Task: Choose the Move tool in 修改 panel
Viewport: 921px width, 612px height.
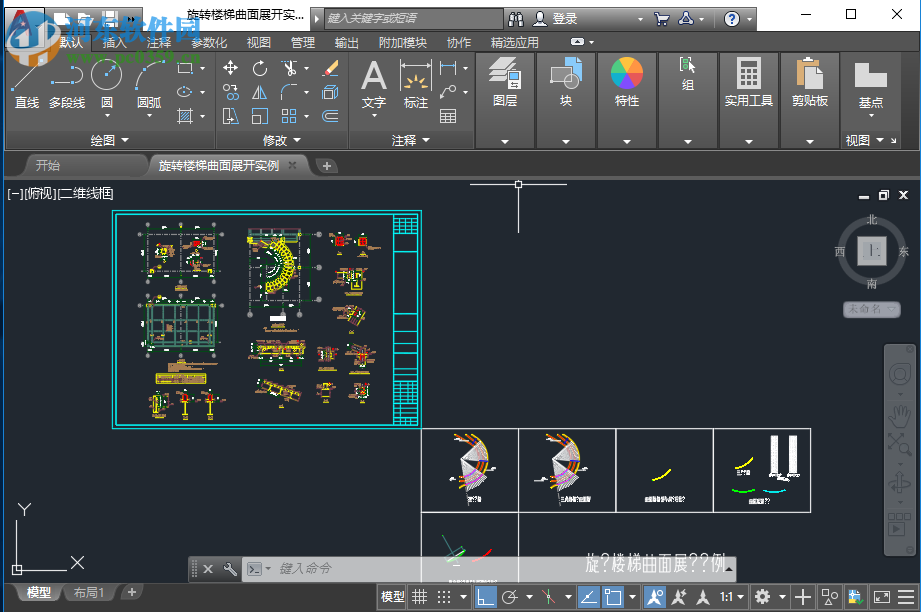Action: coord(231,68)
